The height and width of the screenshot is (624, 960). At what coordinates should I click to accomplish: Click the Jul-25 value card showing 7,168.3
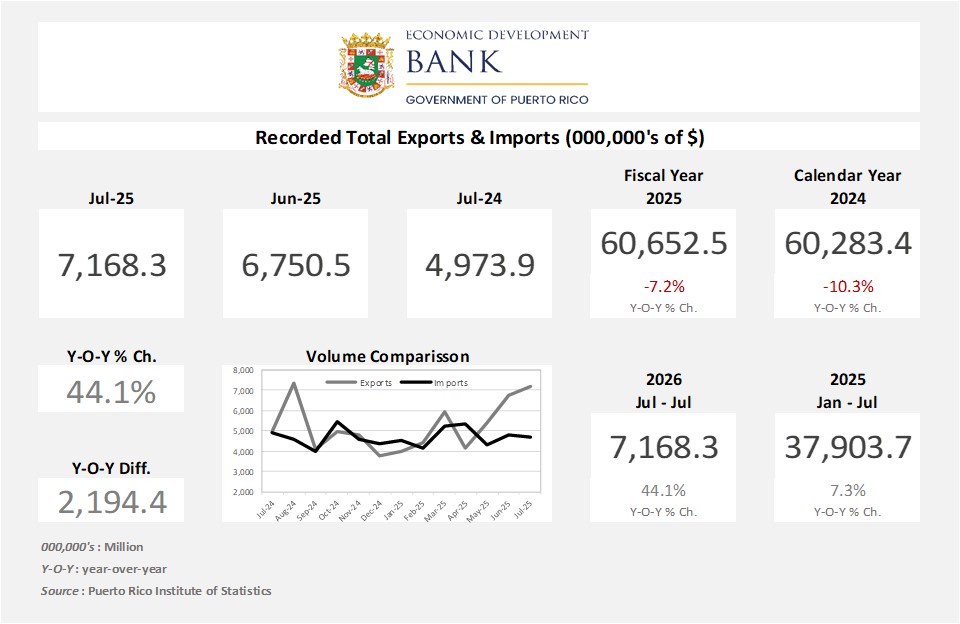[112, 265]
